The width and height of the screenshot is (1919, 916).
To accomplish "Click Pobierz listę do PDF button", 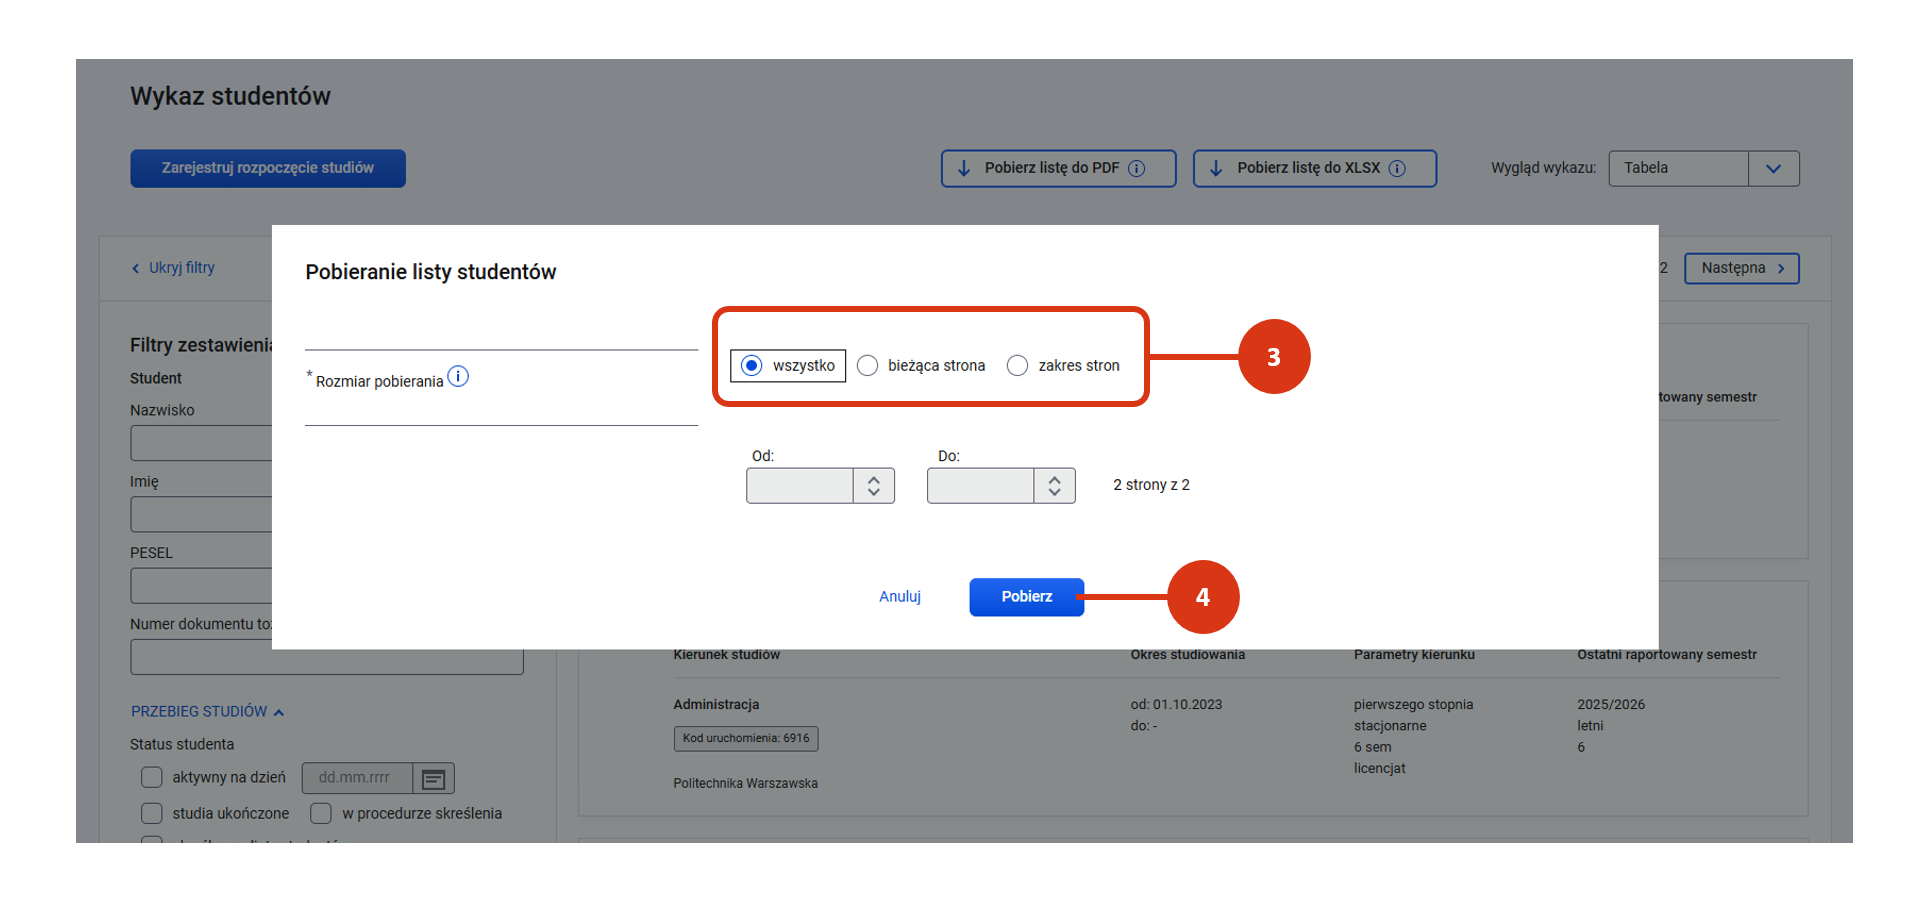I will [1058, 168].
